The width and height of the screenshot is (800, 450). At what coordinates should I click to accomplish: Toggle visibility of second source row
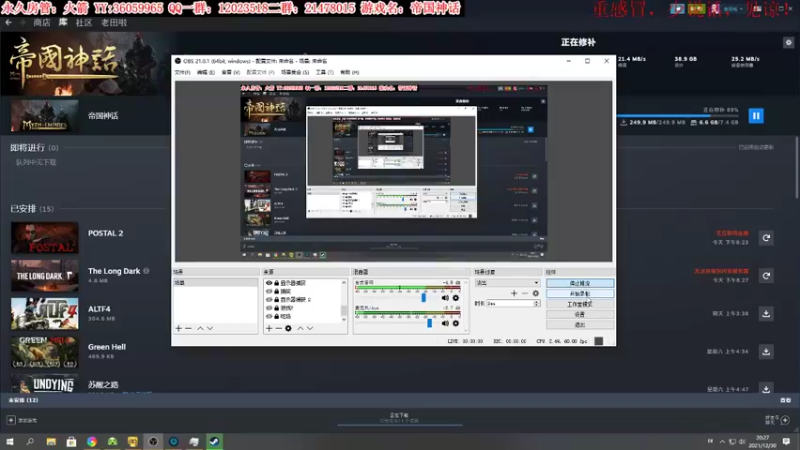coord(269,291)
